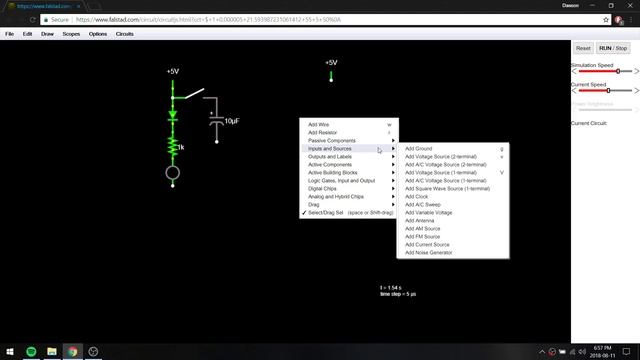Screen dimensions: 640x360
Task: Click the Chrome taskbar icon
Action: 73,351
